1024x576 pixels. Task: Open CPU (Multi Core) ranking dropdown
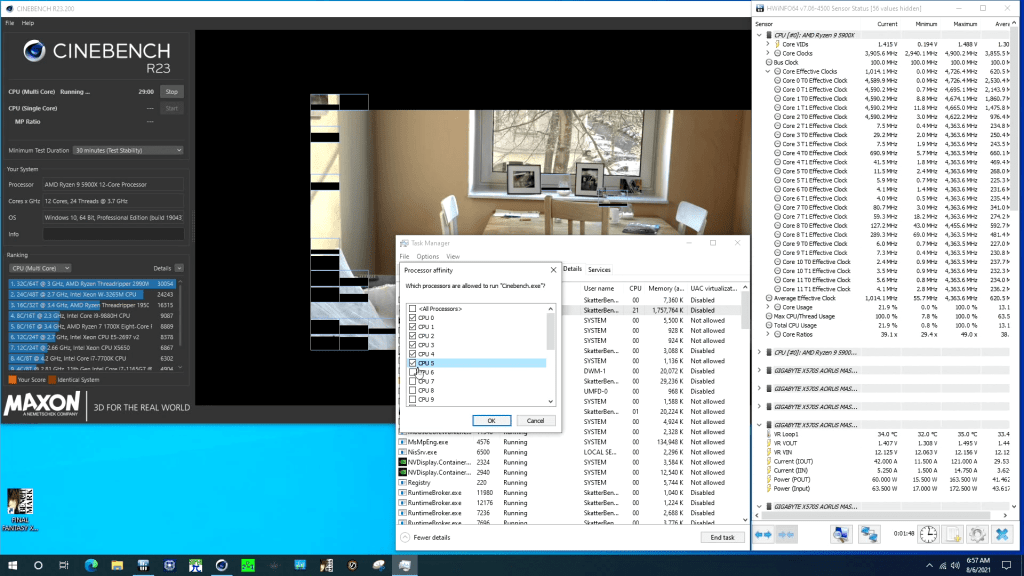pyautogui.click(x=40, y=268)
